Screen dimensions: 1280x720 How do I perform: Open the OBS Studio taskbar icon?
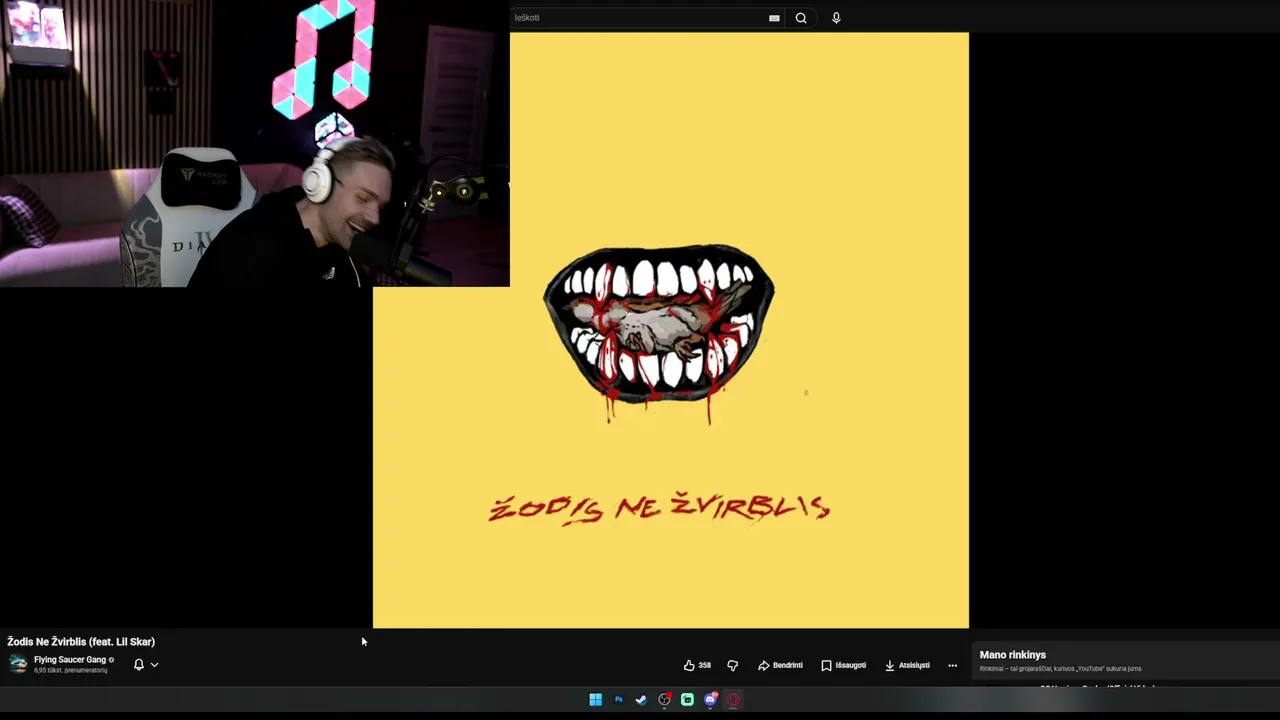pyautogui.click(x=664, y=700)
